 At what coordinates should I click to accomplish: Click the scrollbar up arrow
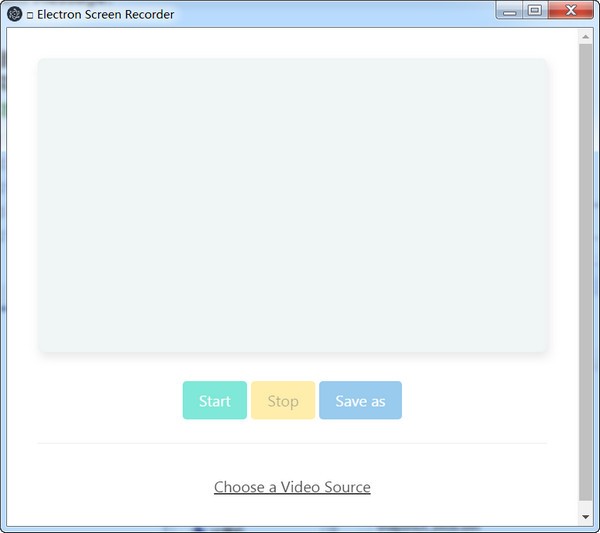pyautogui.click(x=585, y=37)
